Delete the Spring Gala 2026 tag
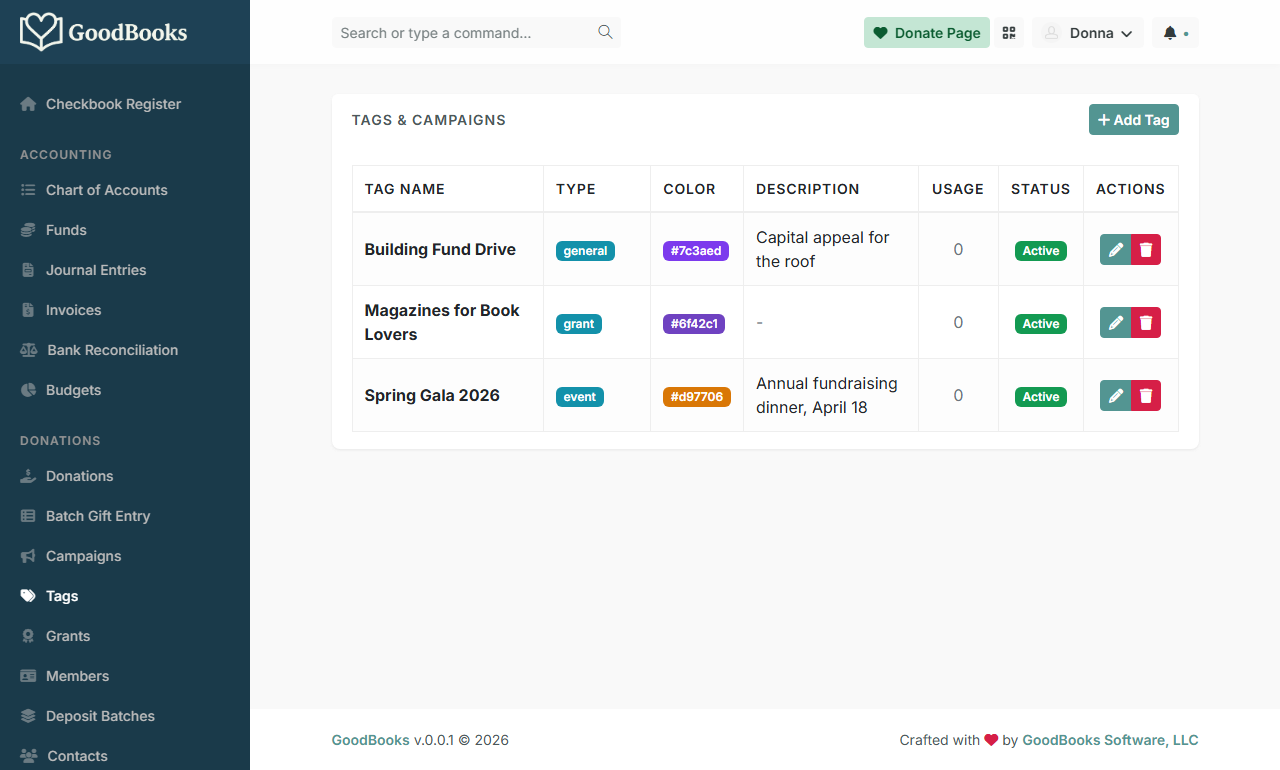The width and height of the screenshot is (1280, 770). pos(1146,395)
